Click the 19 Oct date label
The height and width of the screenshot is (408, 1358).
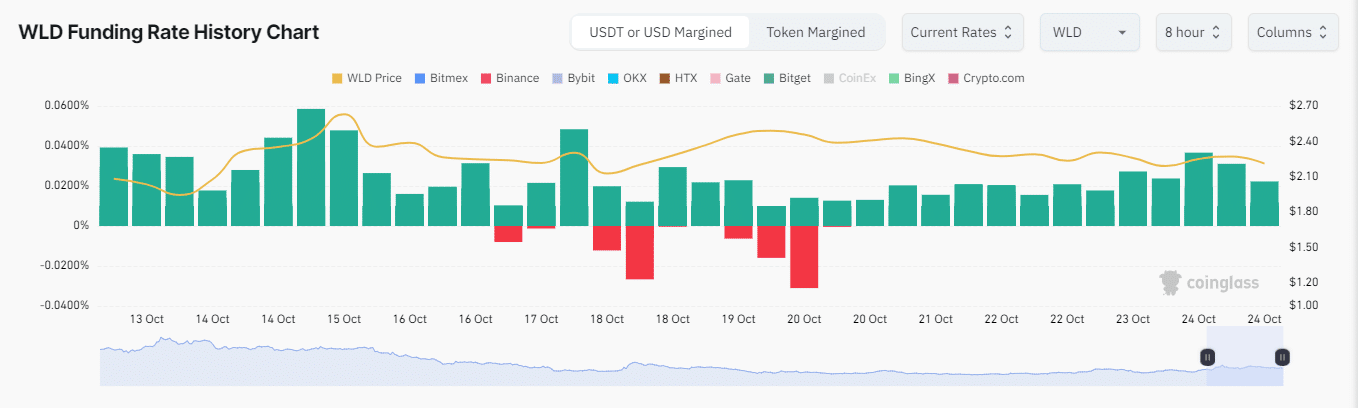(x=738, y=319)
